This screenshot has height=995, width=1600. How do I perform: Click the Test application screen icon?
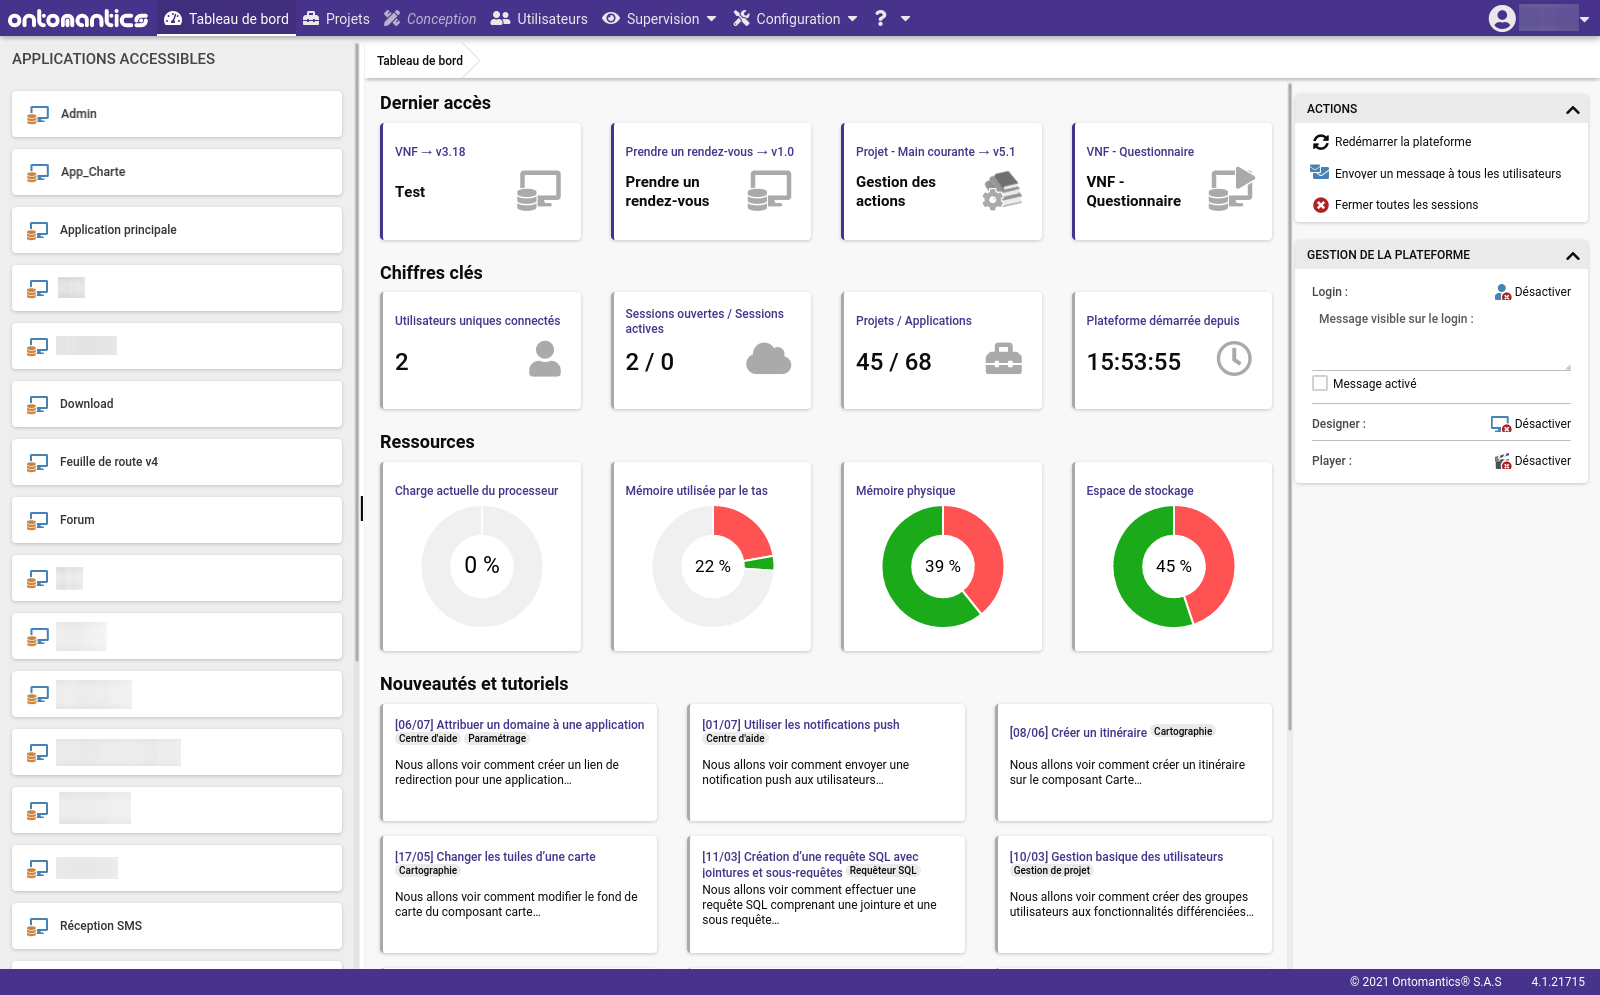[539, 190]
